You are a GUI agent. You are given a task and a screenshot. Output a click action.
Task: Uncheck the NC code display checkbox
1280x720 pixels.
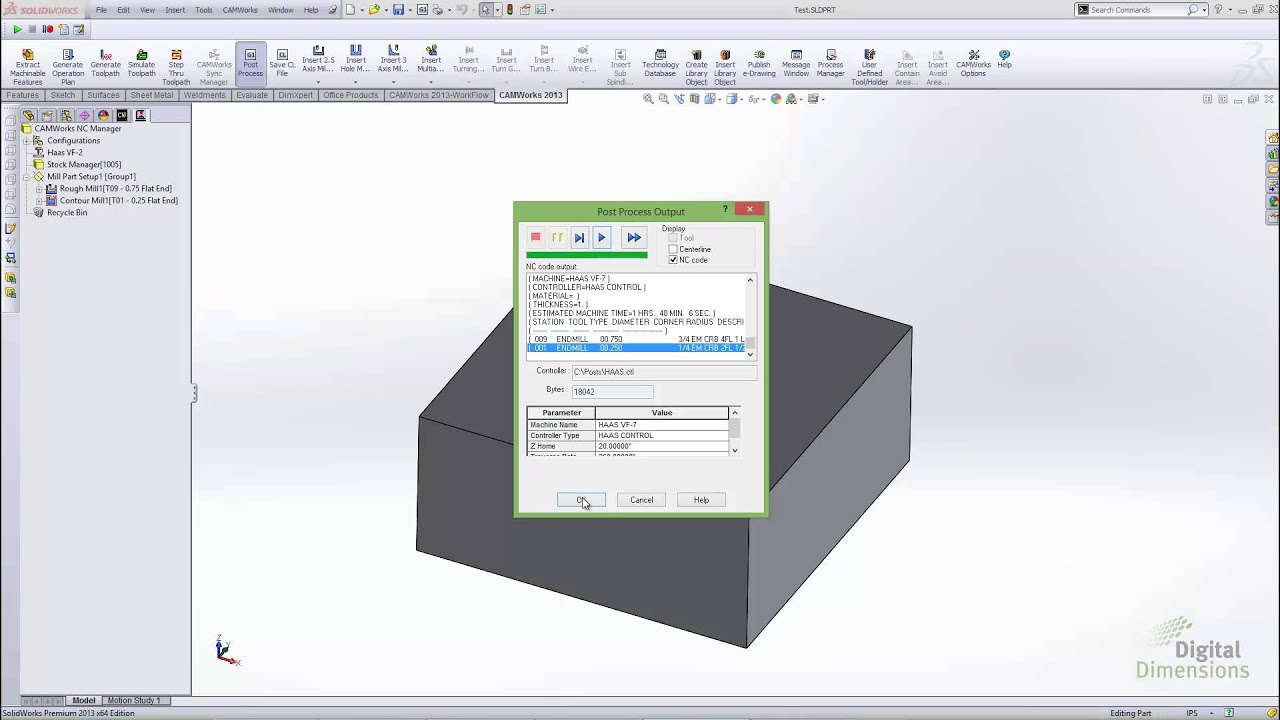(x=673, y=260)
